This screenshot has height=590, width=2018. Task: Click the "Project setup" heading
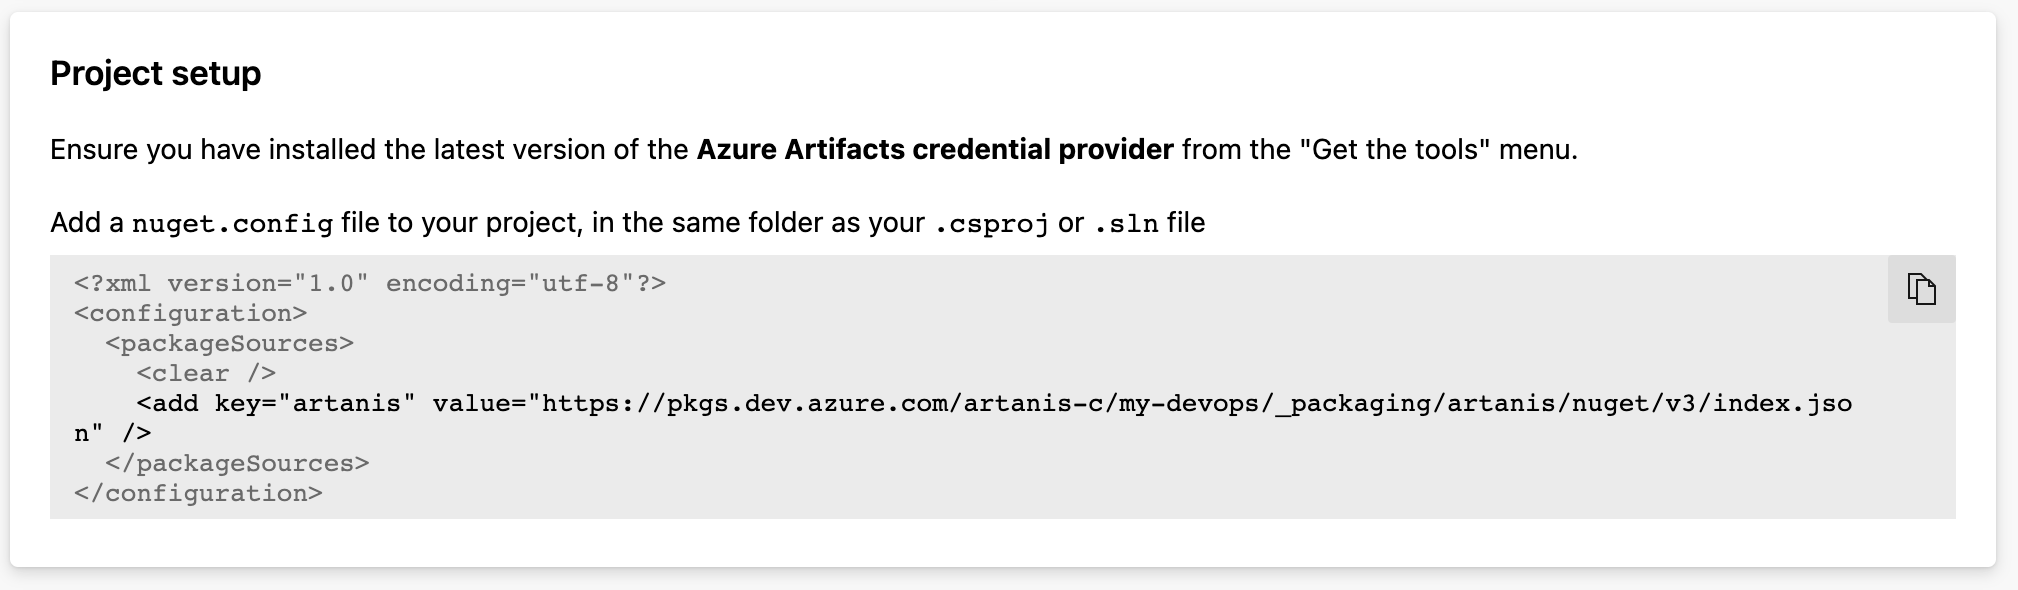tap(155, 73)
